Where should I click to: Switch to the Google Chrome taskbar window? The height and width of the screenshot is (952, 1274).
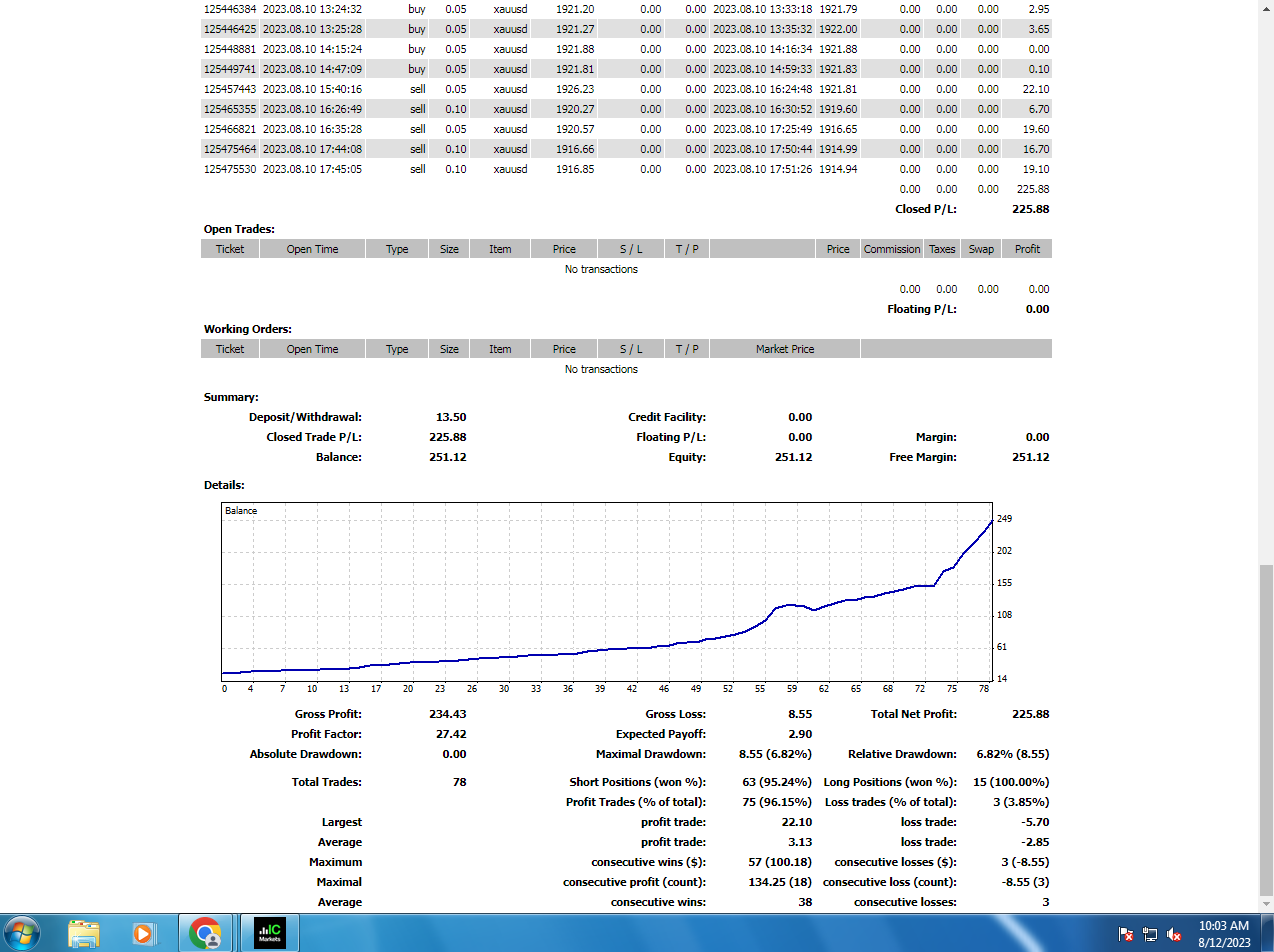click(206, 933)
